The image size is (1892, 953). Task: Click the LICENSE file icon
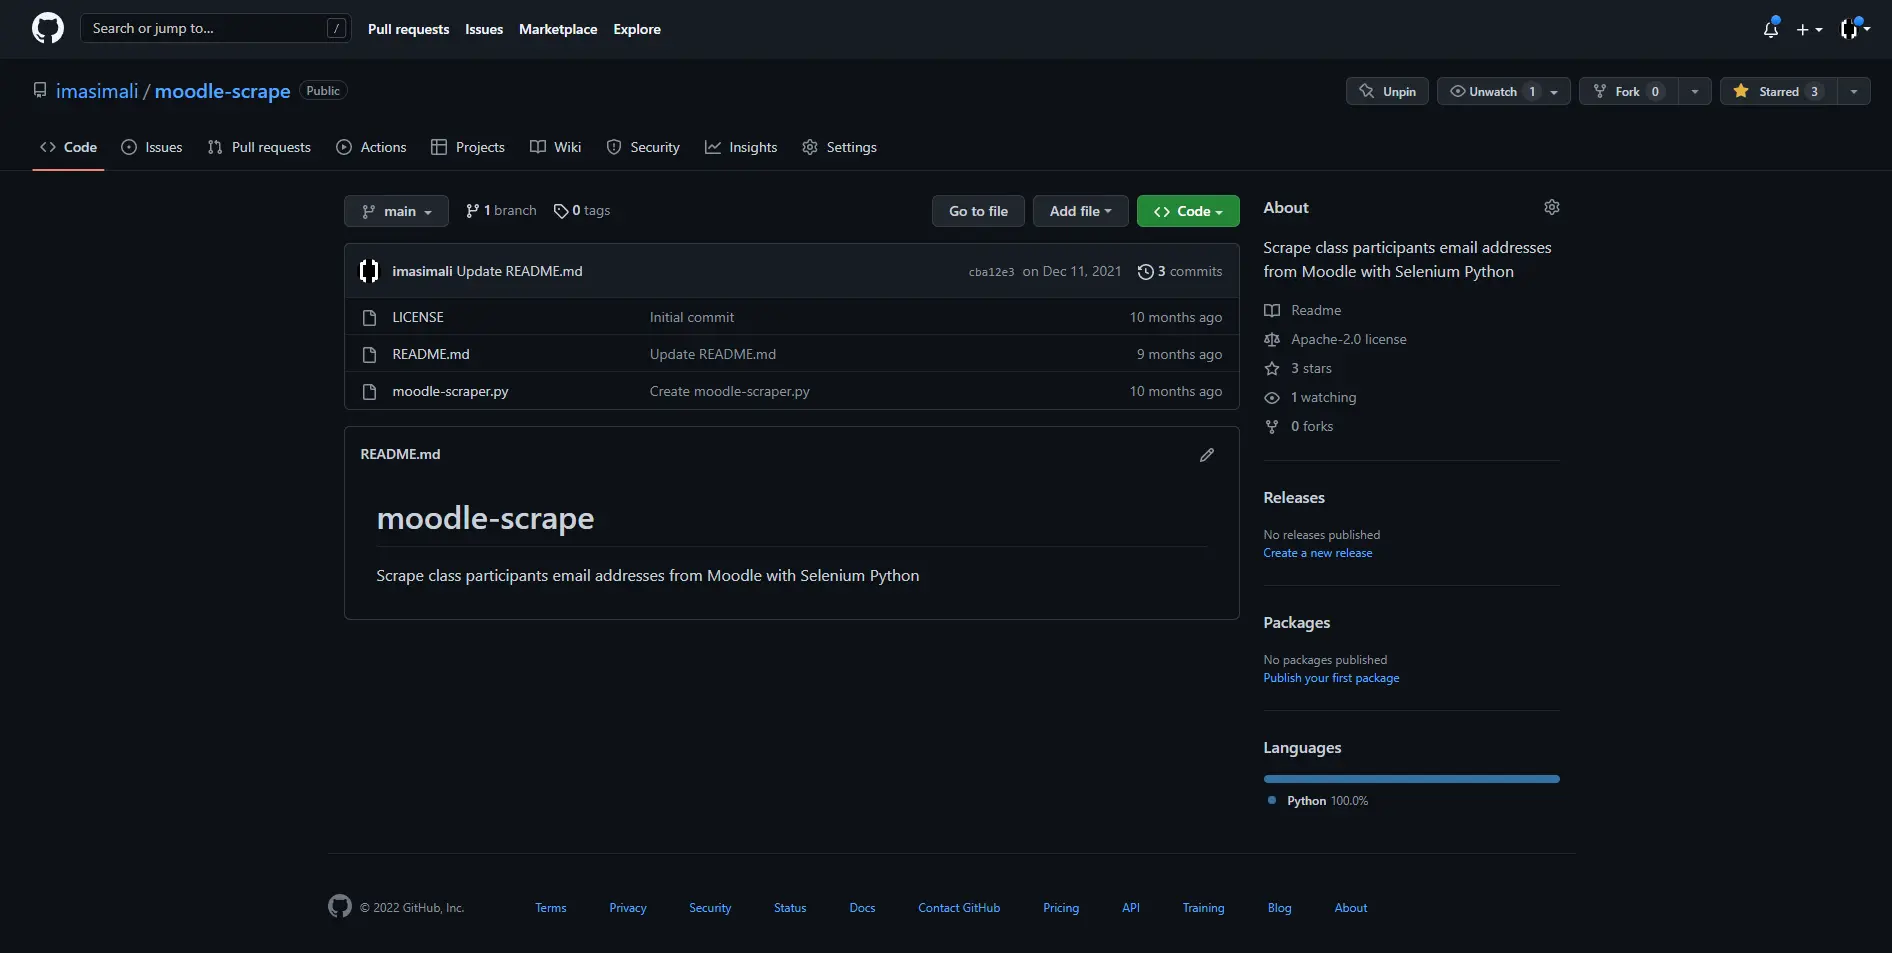point(369,318)
